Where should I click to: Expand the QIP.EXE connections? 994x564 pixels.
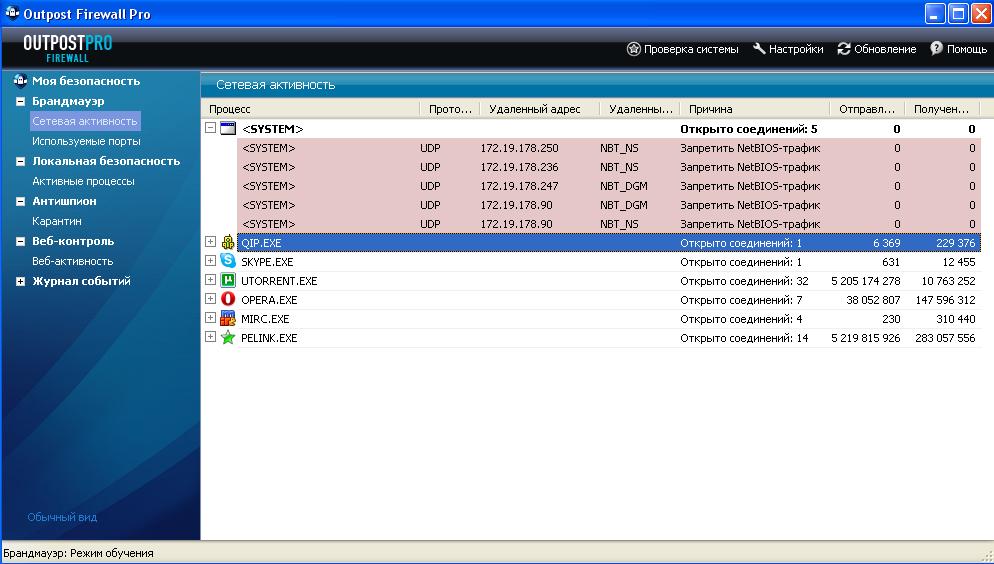(210, 241)
